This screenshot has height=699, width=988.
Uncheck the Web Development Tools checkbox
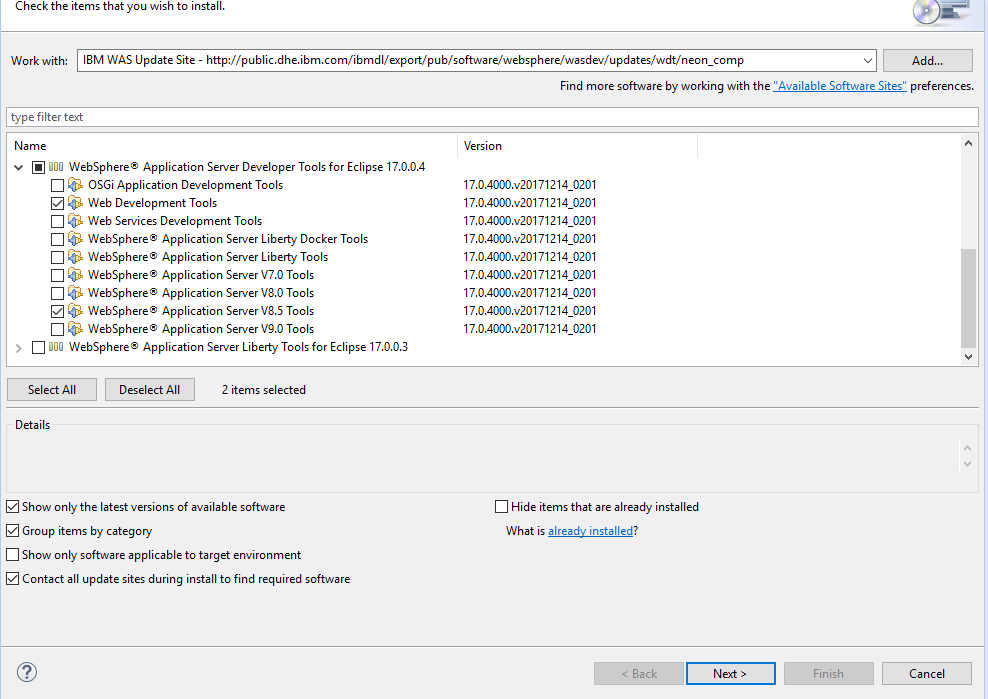coord(57,203)
